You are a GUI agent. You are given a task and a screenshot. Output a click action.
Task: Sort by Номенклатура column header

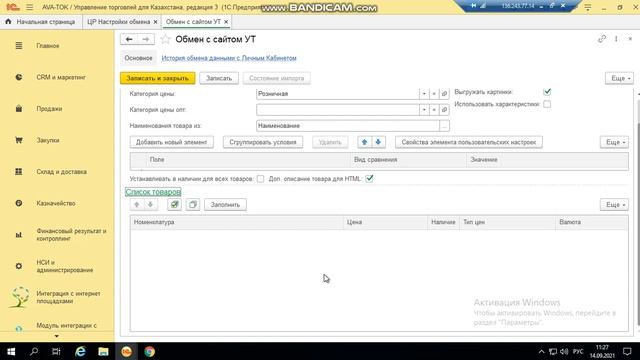click(237, 222)
